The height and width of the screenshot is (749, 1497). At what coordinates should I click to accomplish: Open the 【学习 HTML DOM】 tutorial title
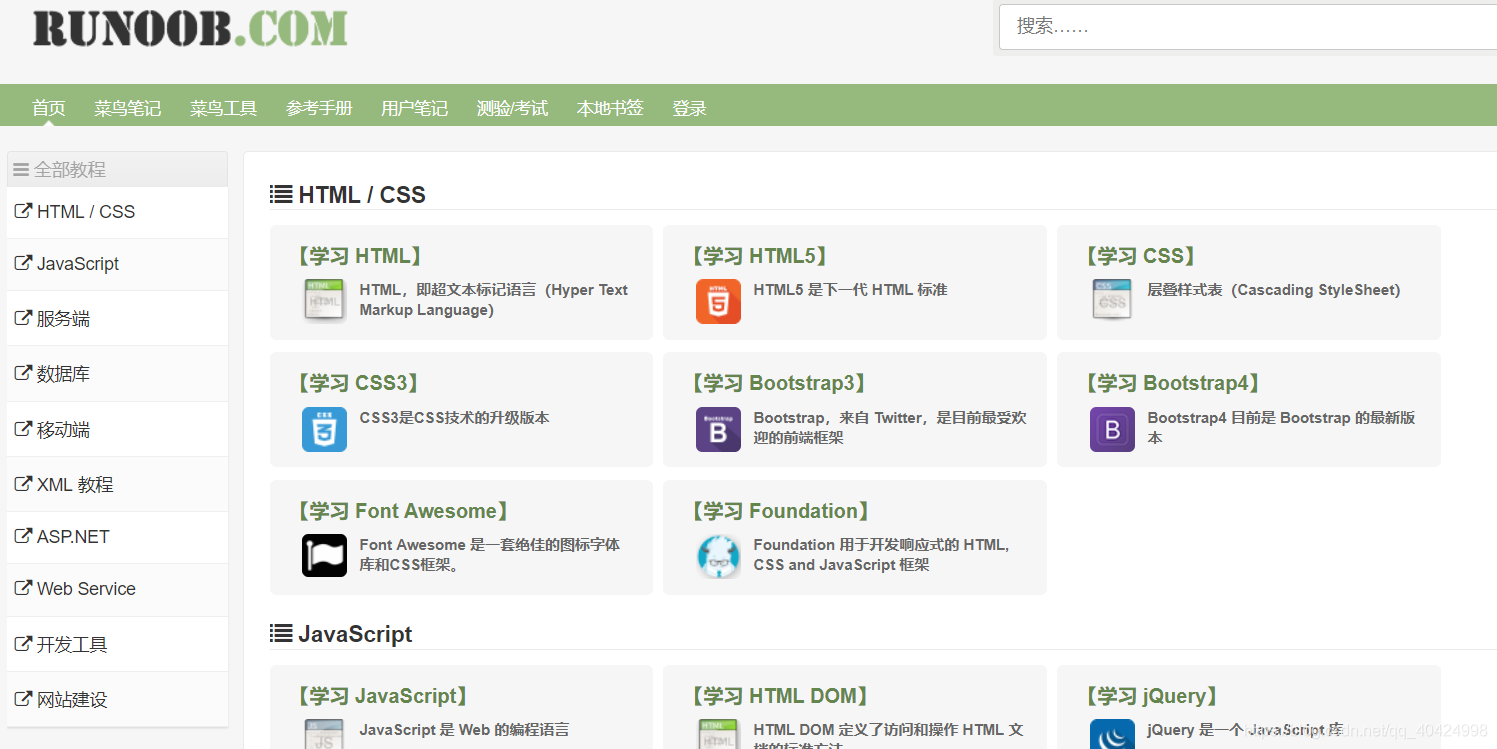point(780,696)
